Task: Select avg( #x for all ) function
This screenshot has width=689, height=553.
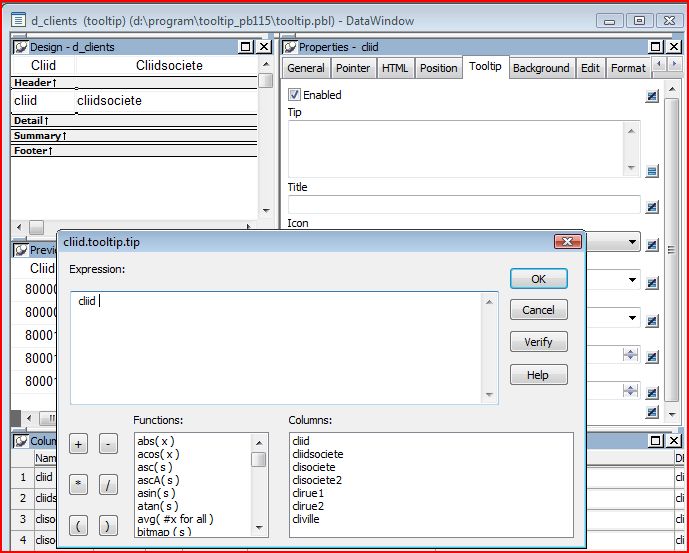Action: (x=175, y=519)
